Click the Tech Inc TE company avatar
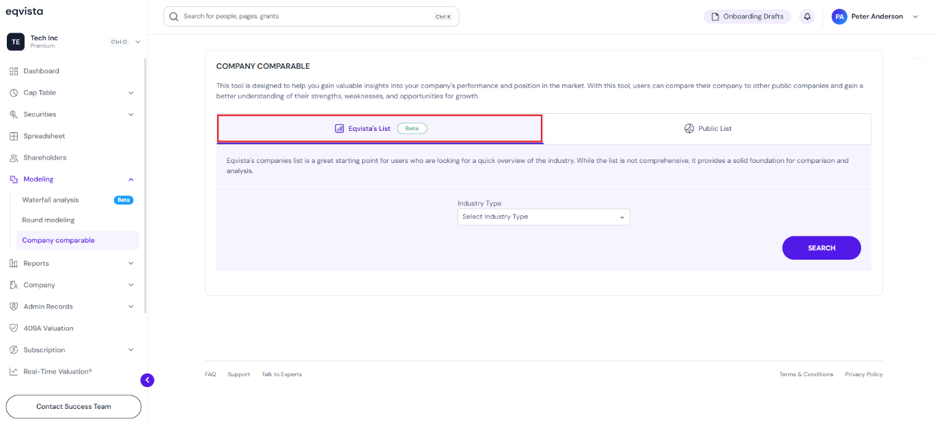 pyautogui.click(x=15, y=41)
